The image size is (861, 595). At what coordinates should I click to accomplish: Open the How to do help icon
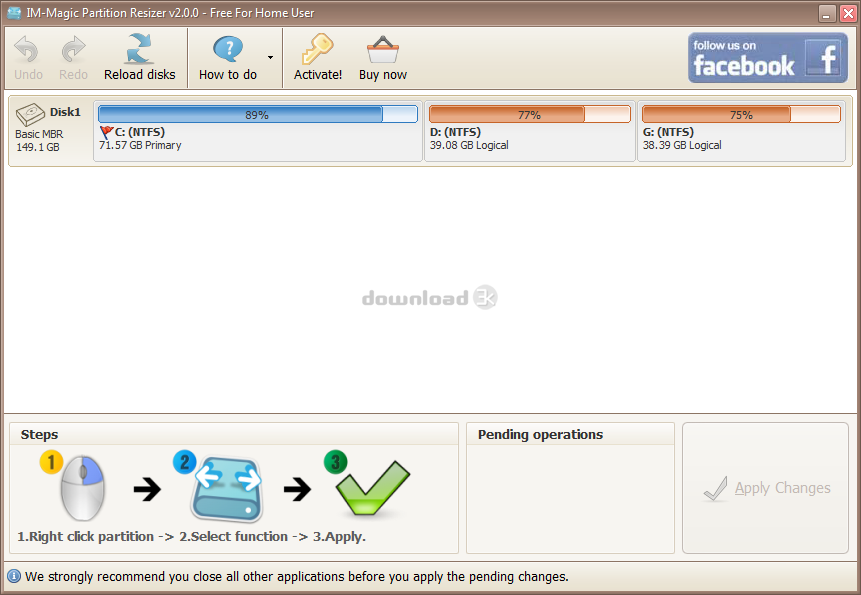pos(228,49)
